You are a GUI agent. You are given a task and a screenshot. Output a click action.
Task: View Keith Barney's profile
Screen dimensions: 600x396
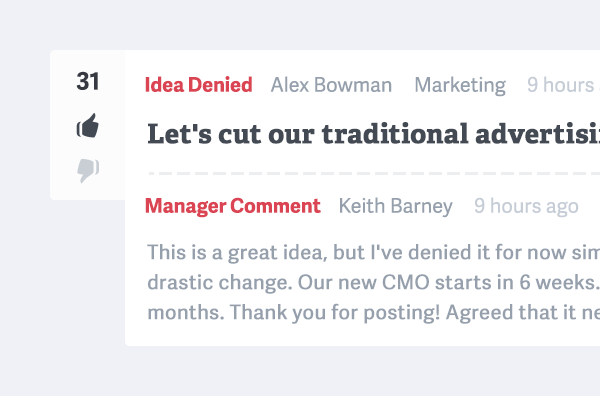pyautogui.click(x=396, y=206)
